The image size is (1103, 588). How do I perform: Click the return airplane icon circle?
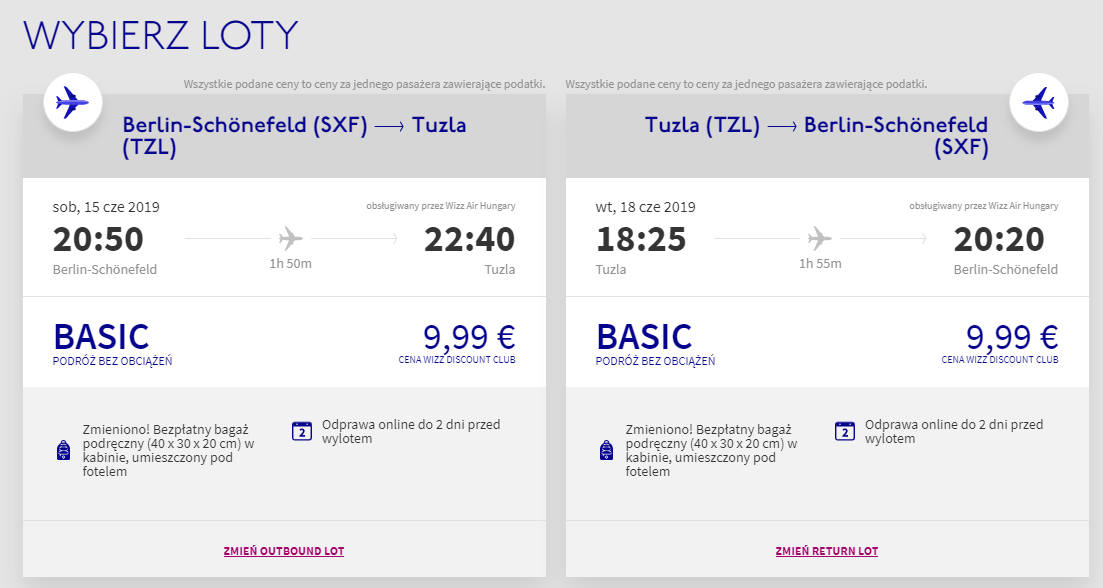pos(1038,104)
